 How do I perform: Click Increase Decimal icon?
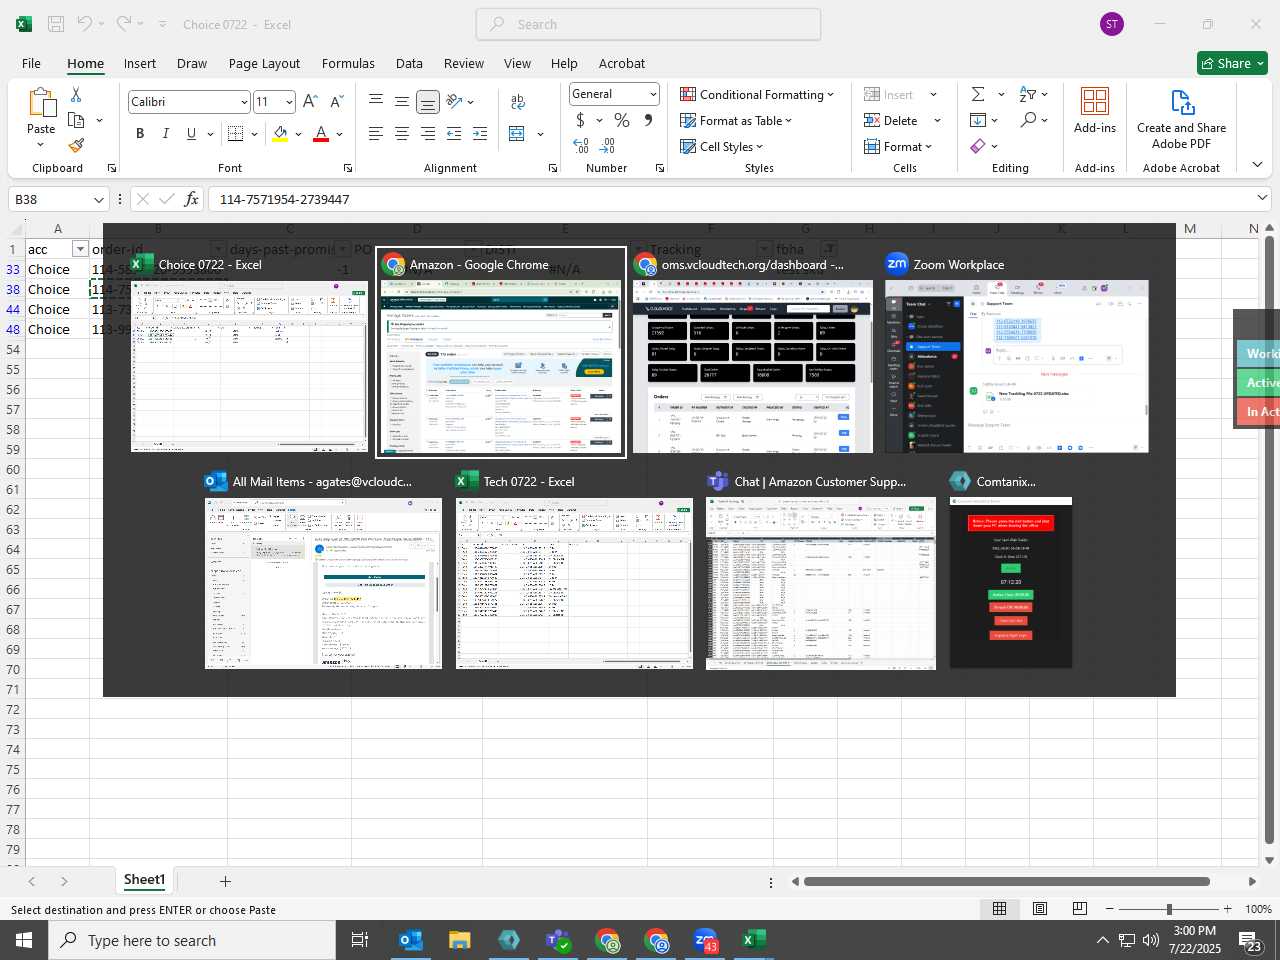(x=581, y=146)
